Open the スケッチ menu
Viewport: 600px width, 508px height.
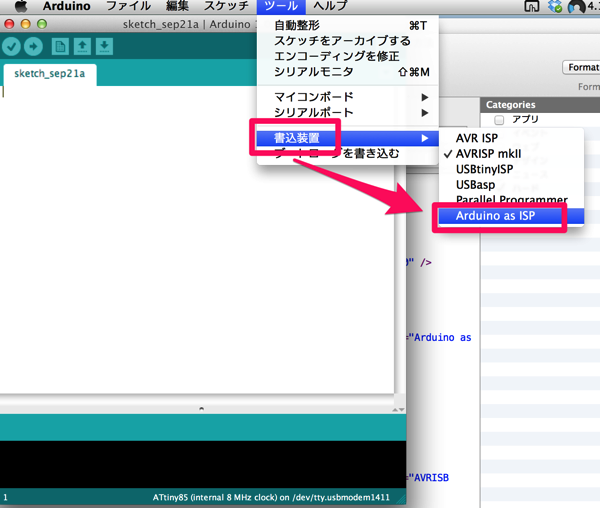point(226,6)
